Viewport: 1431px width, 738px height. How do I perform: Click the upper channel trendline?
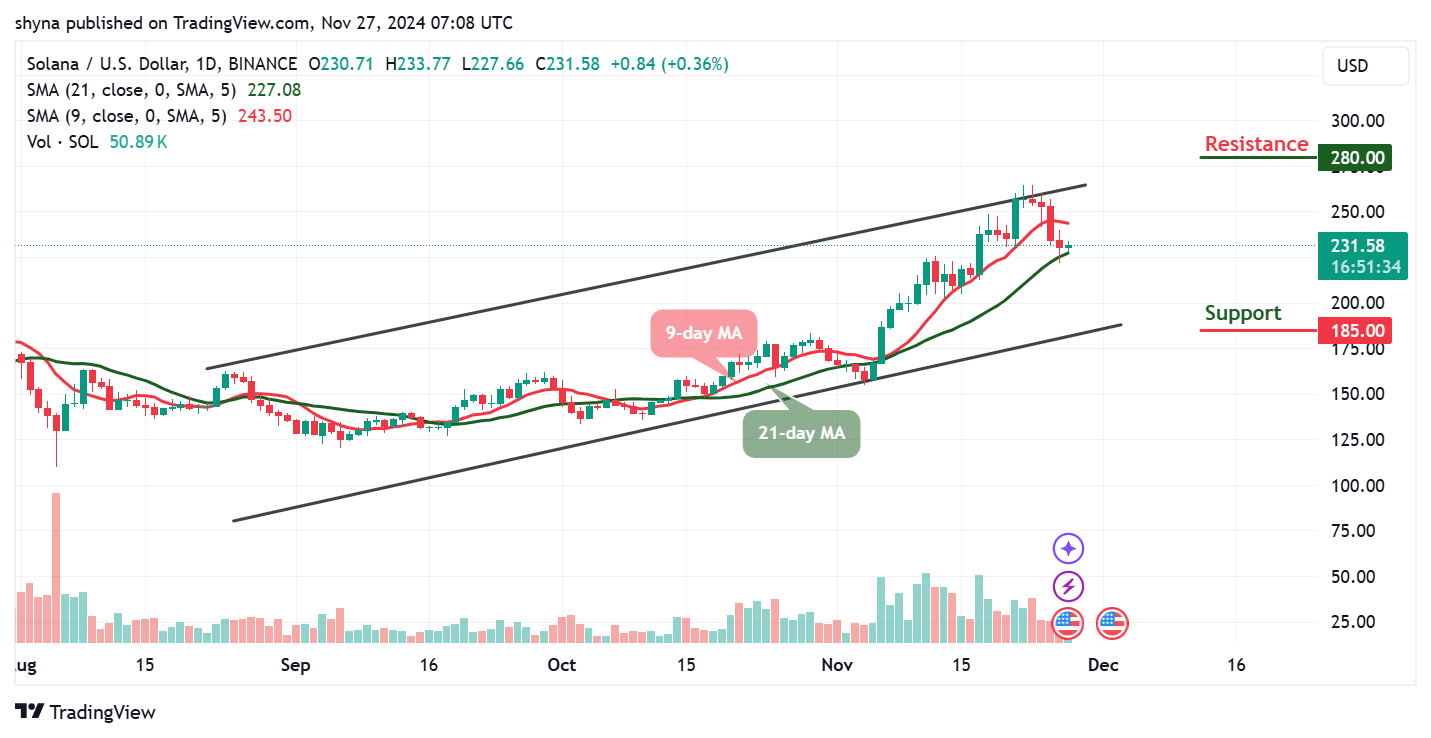point(646,277)
